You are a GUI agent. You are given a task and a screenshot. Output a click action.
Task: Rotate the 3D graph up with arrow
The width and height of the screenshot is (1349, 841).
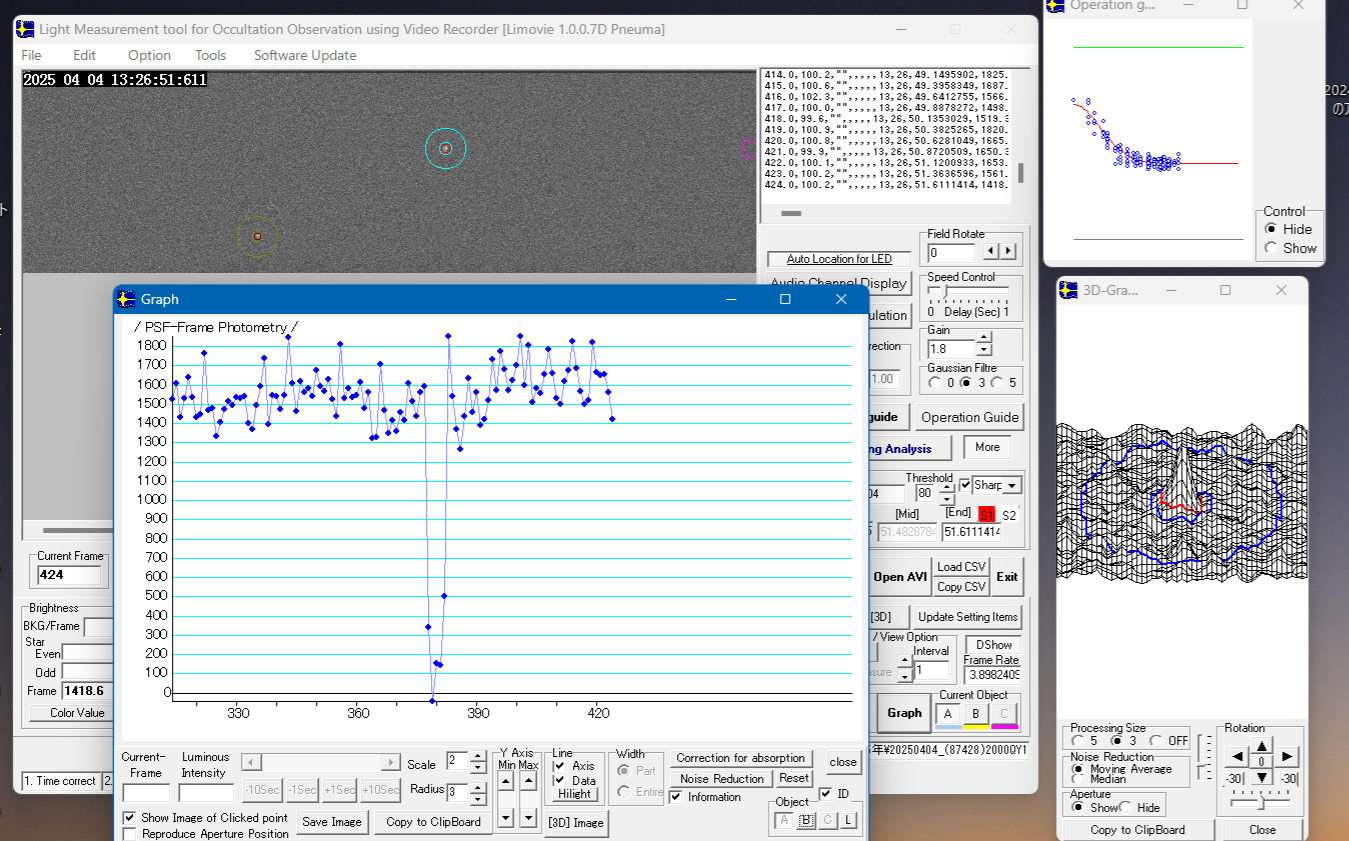[x=1262, y=745]
